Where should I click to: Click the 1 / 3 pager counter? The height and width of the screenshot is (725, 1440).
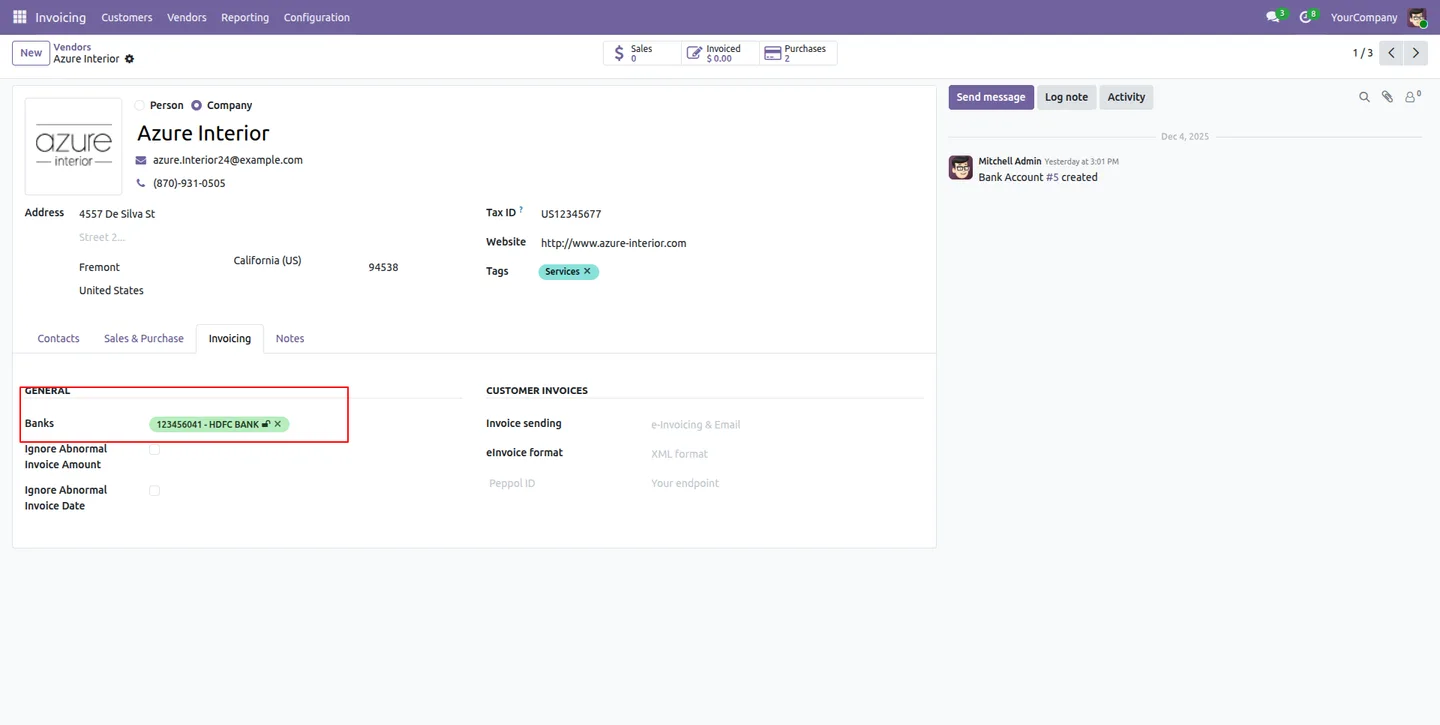[x=1363, y=53]
